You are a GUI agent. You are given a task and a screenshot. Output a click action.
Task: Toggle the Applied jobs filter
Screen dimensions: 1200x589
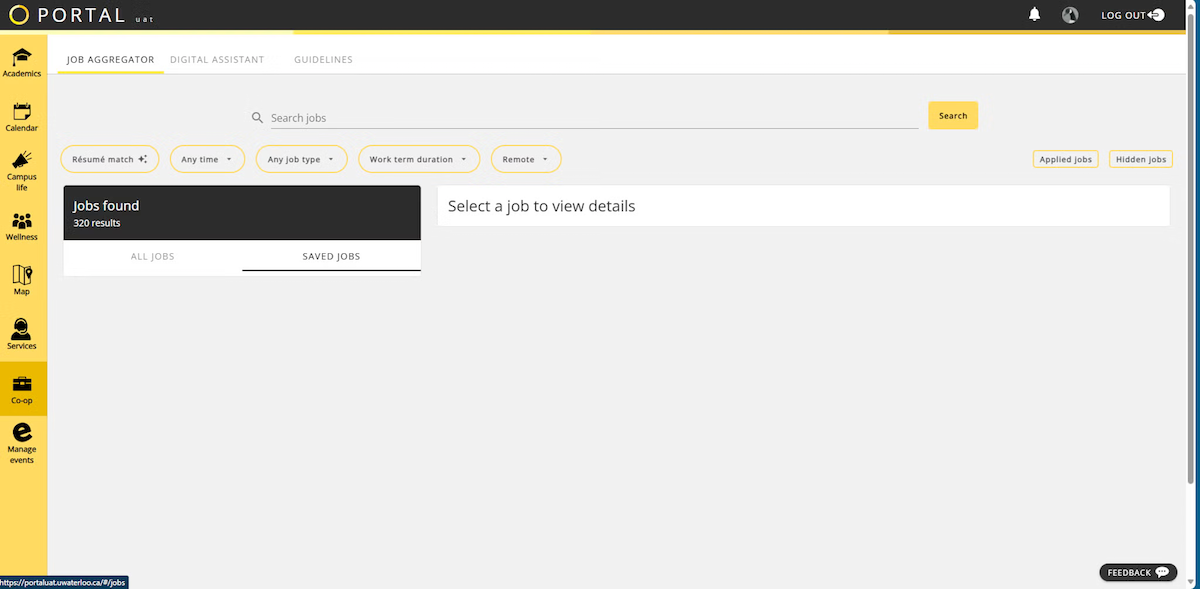[1065, 158]
